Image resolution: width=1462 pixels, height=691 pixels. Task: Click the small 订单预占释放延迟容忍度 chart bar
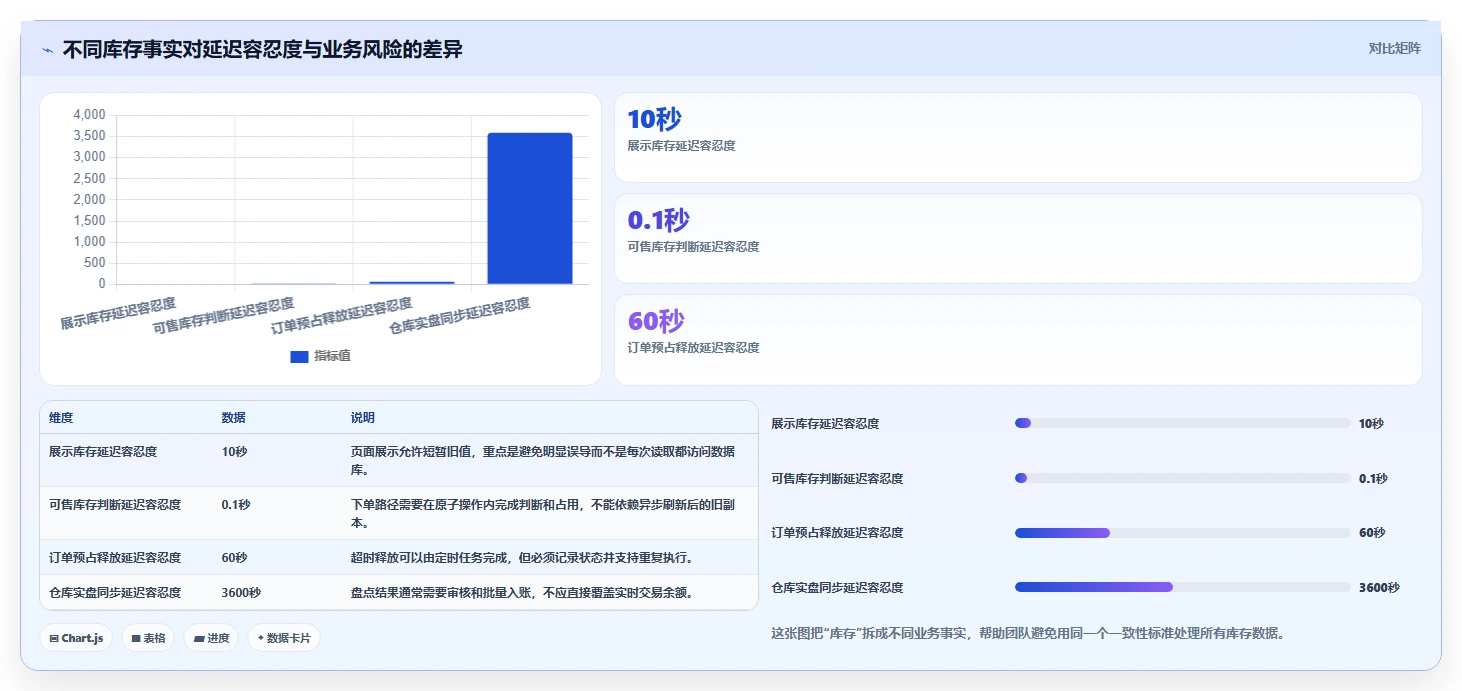pos(412,282)
